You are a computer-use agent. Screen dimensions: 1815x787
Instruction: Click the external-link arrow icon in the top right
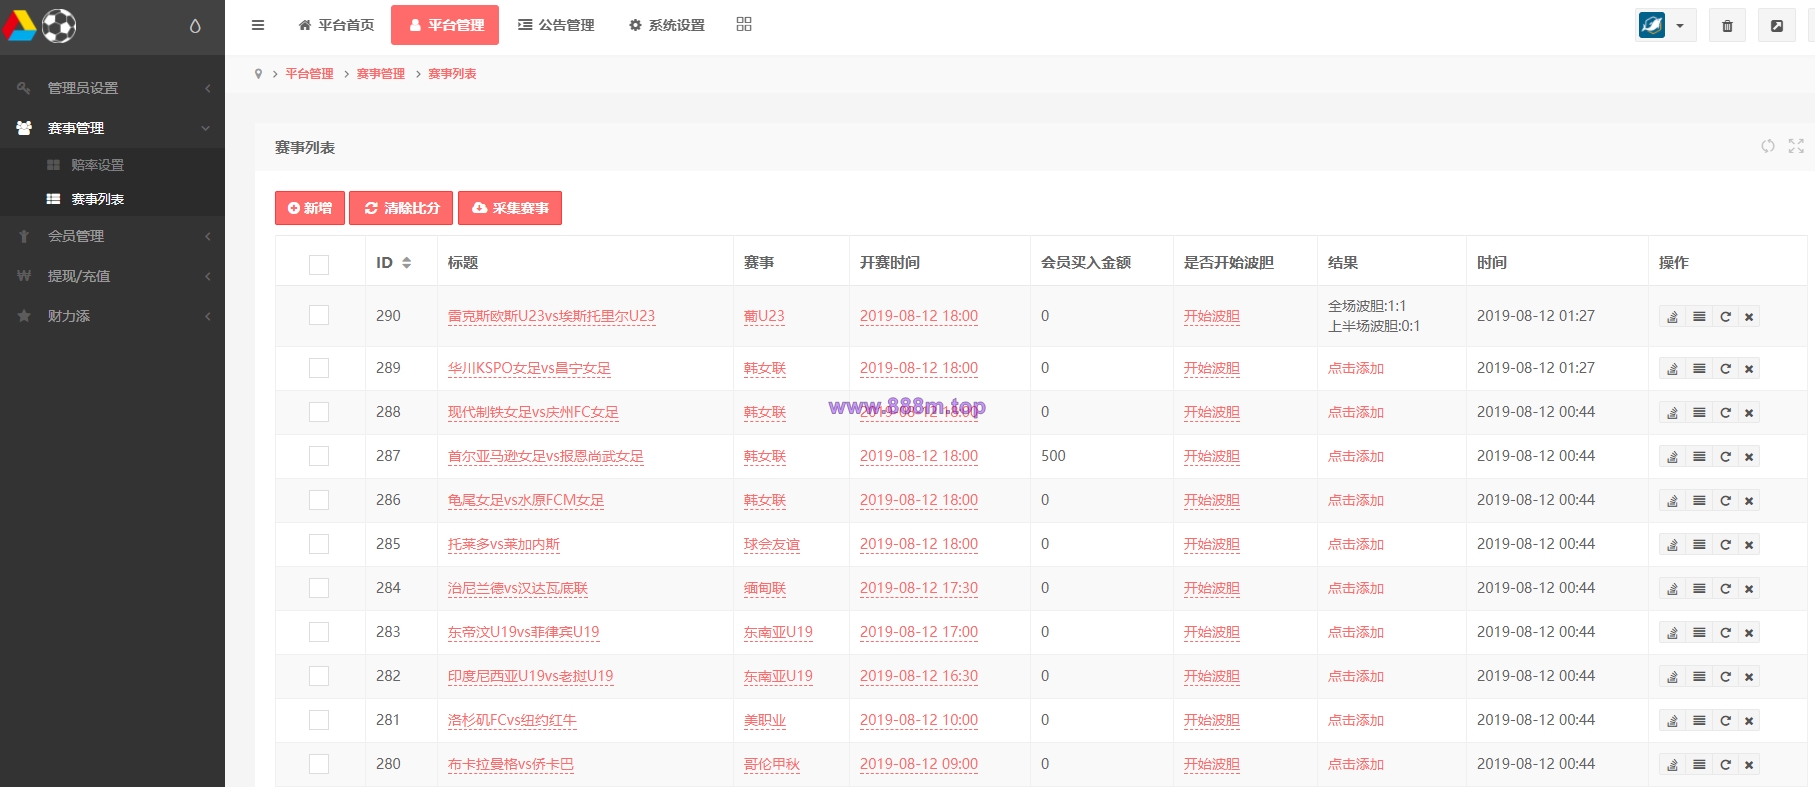pyautogui.click(x=1777, y=26)
